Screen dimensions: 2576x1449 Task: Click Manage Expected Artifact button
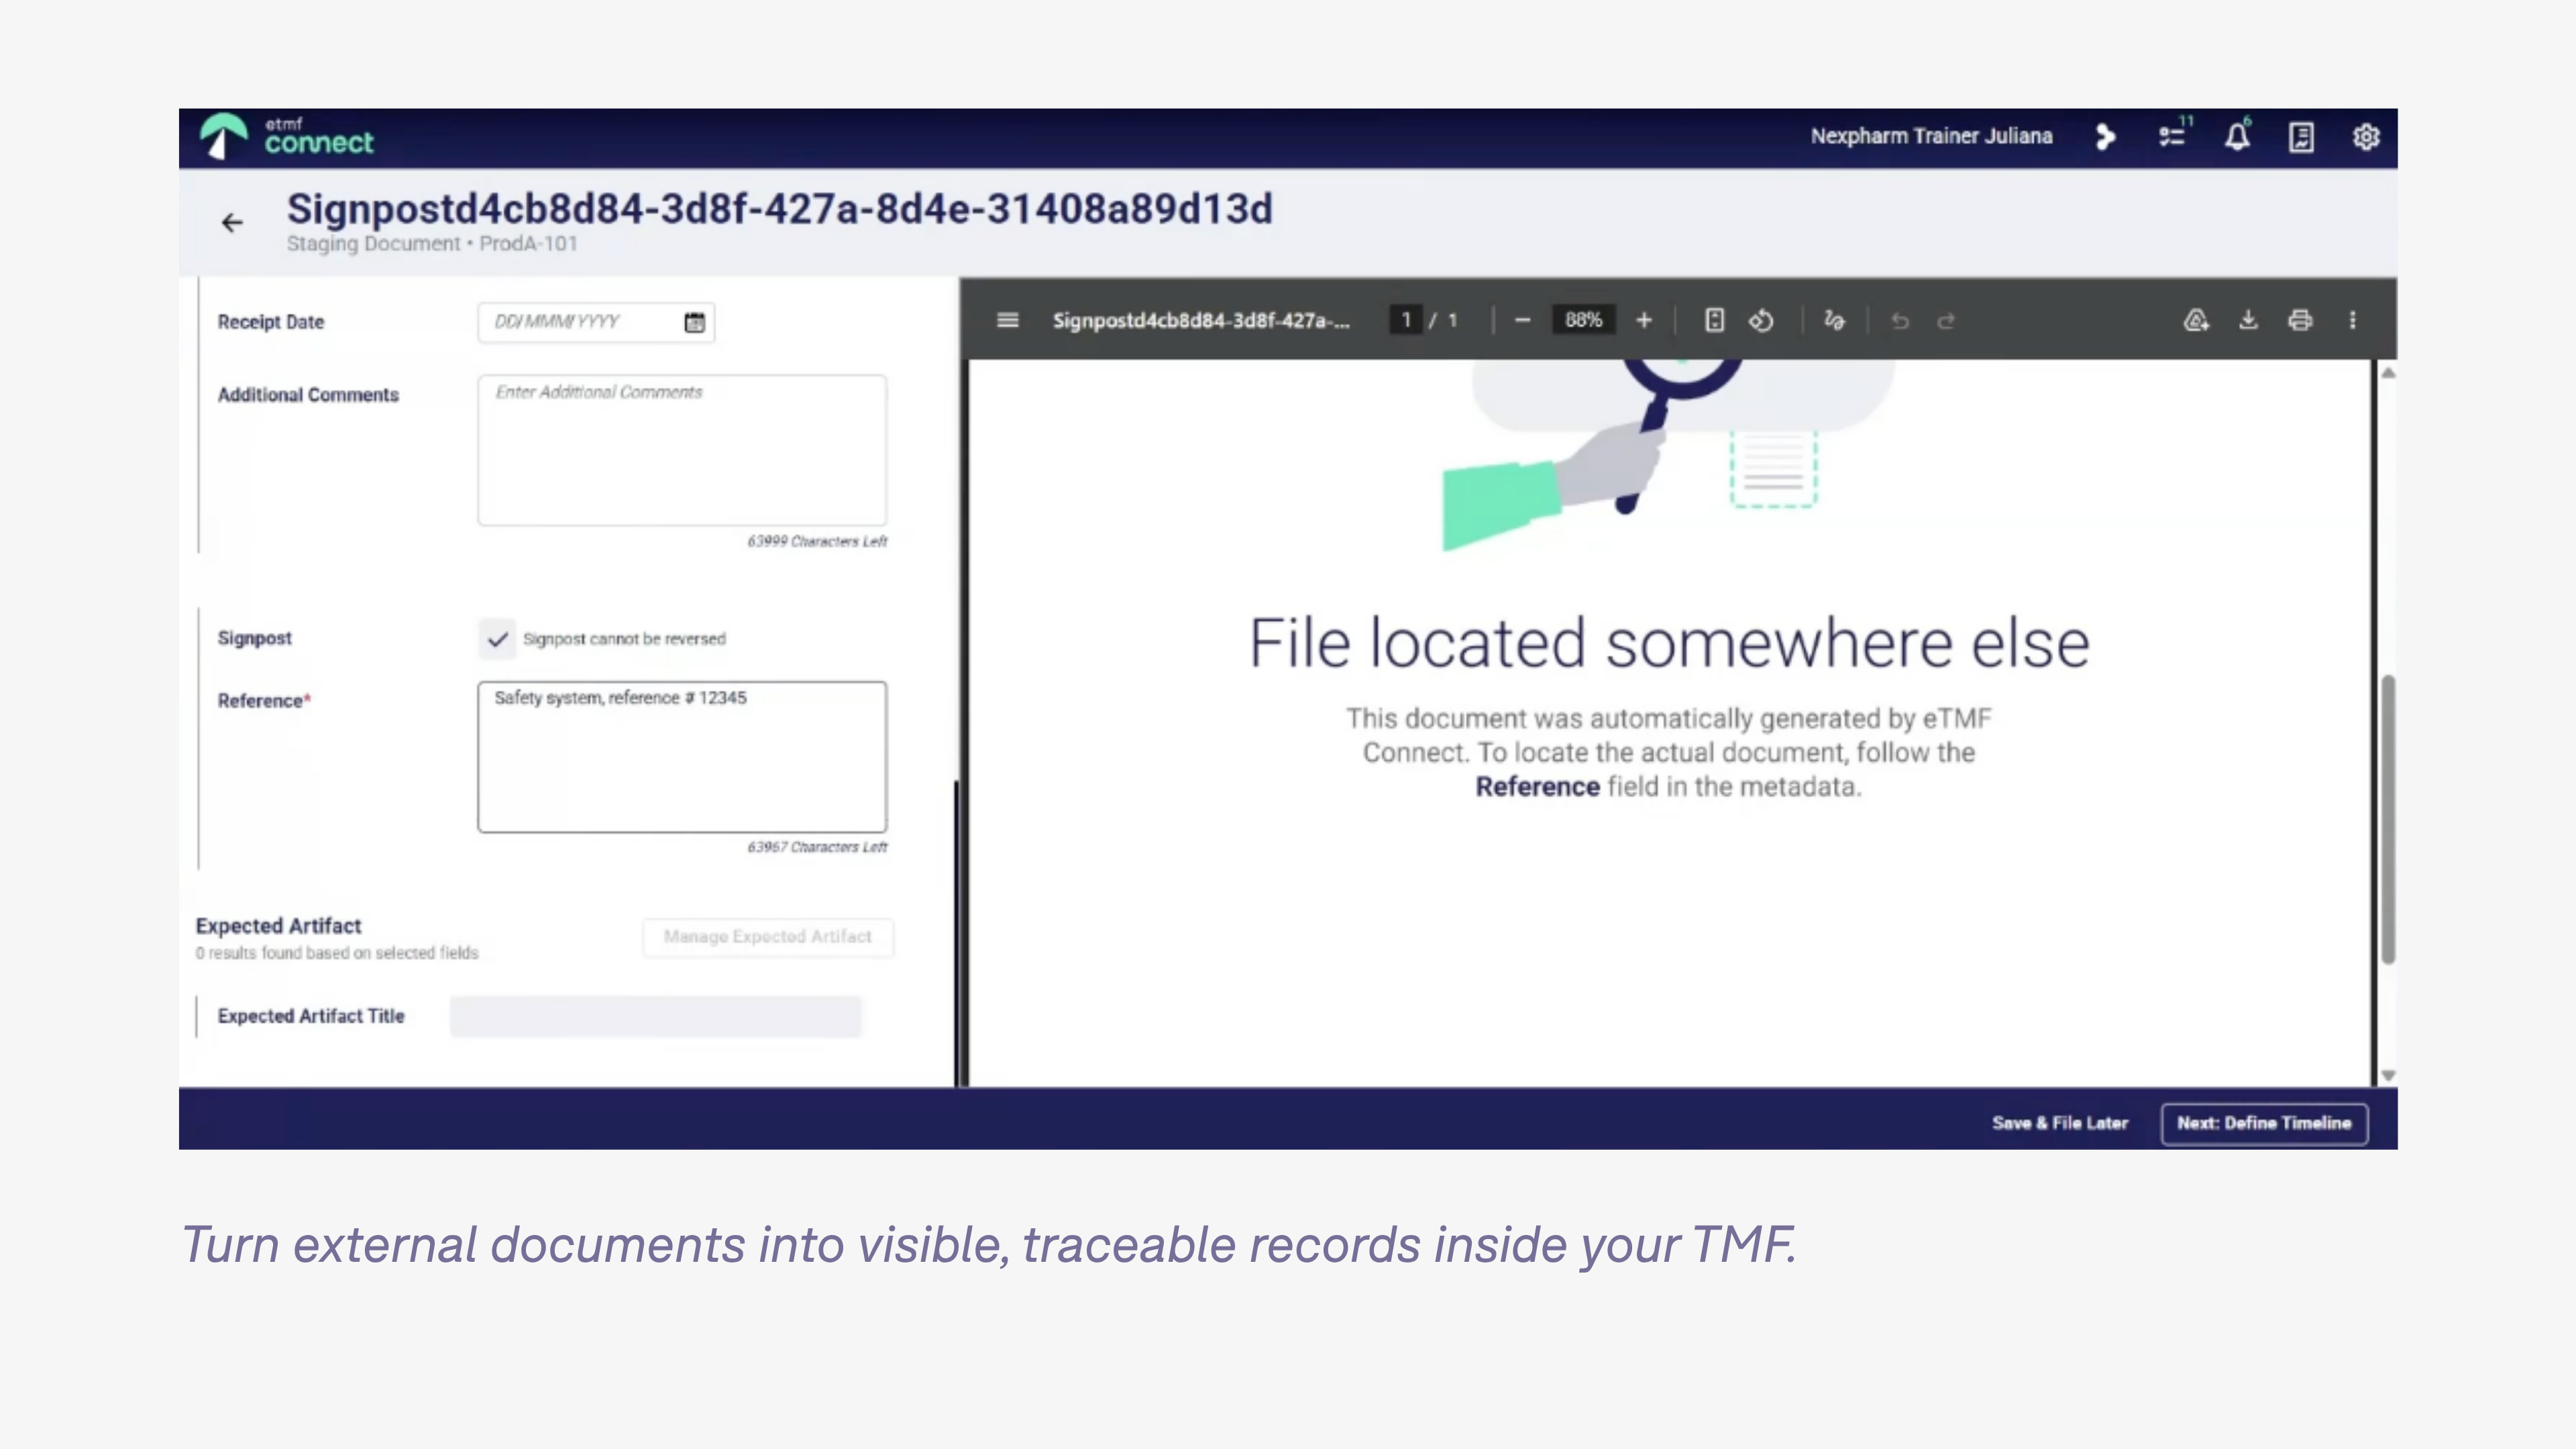[x=768, y=937]
